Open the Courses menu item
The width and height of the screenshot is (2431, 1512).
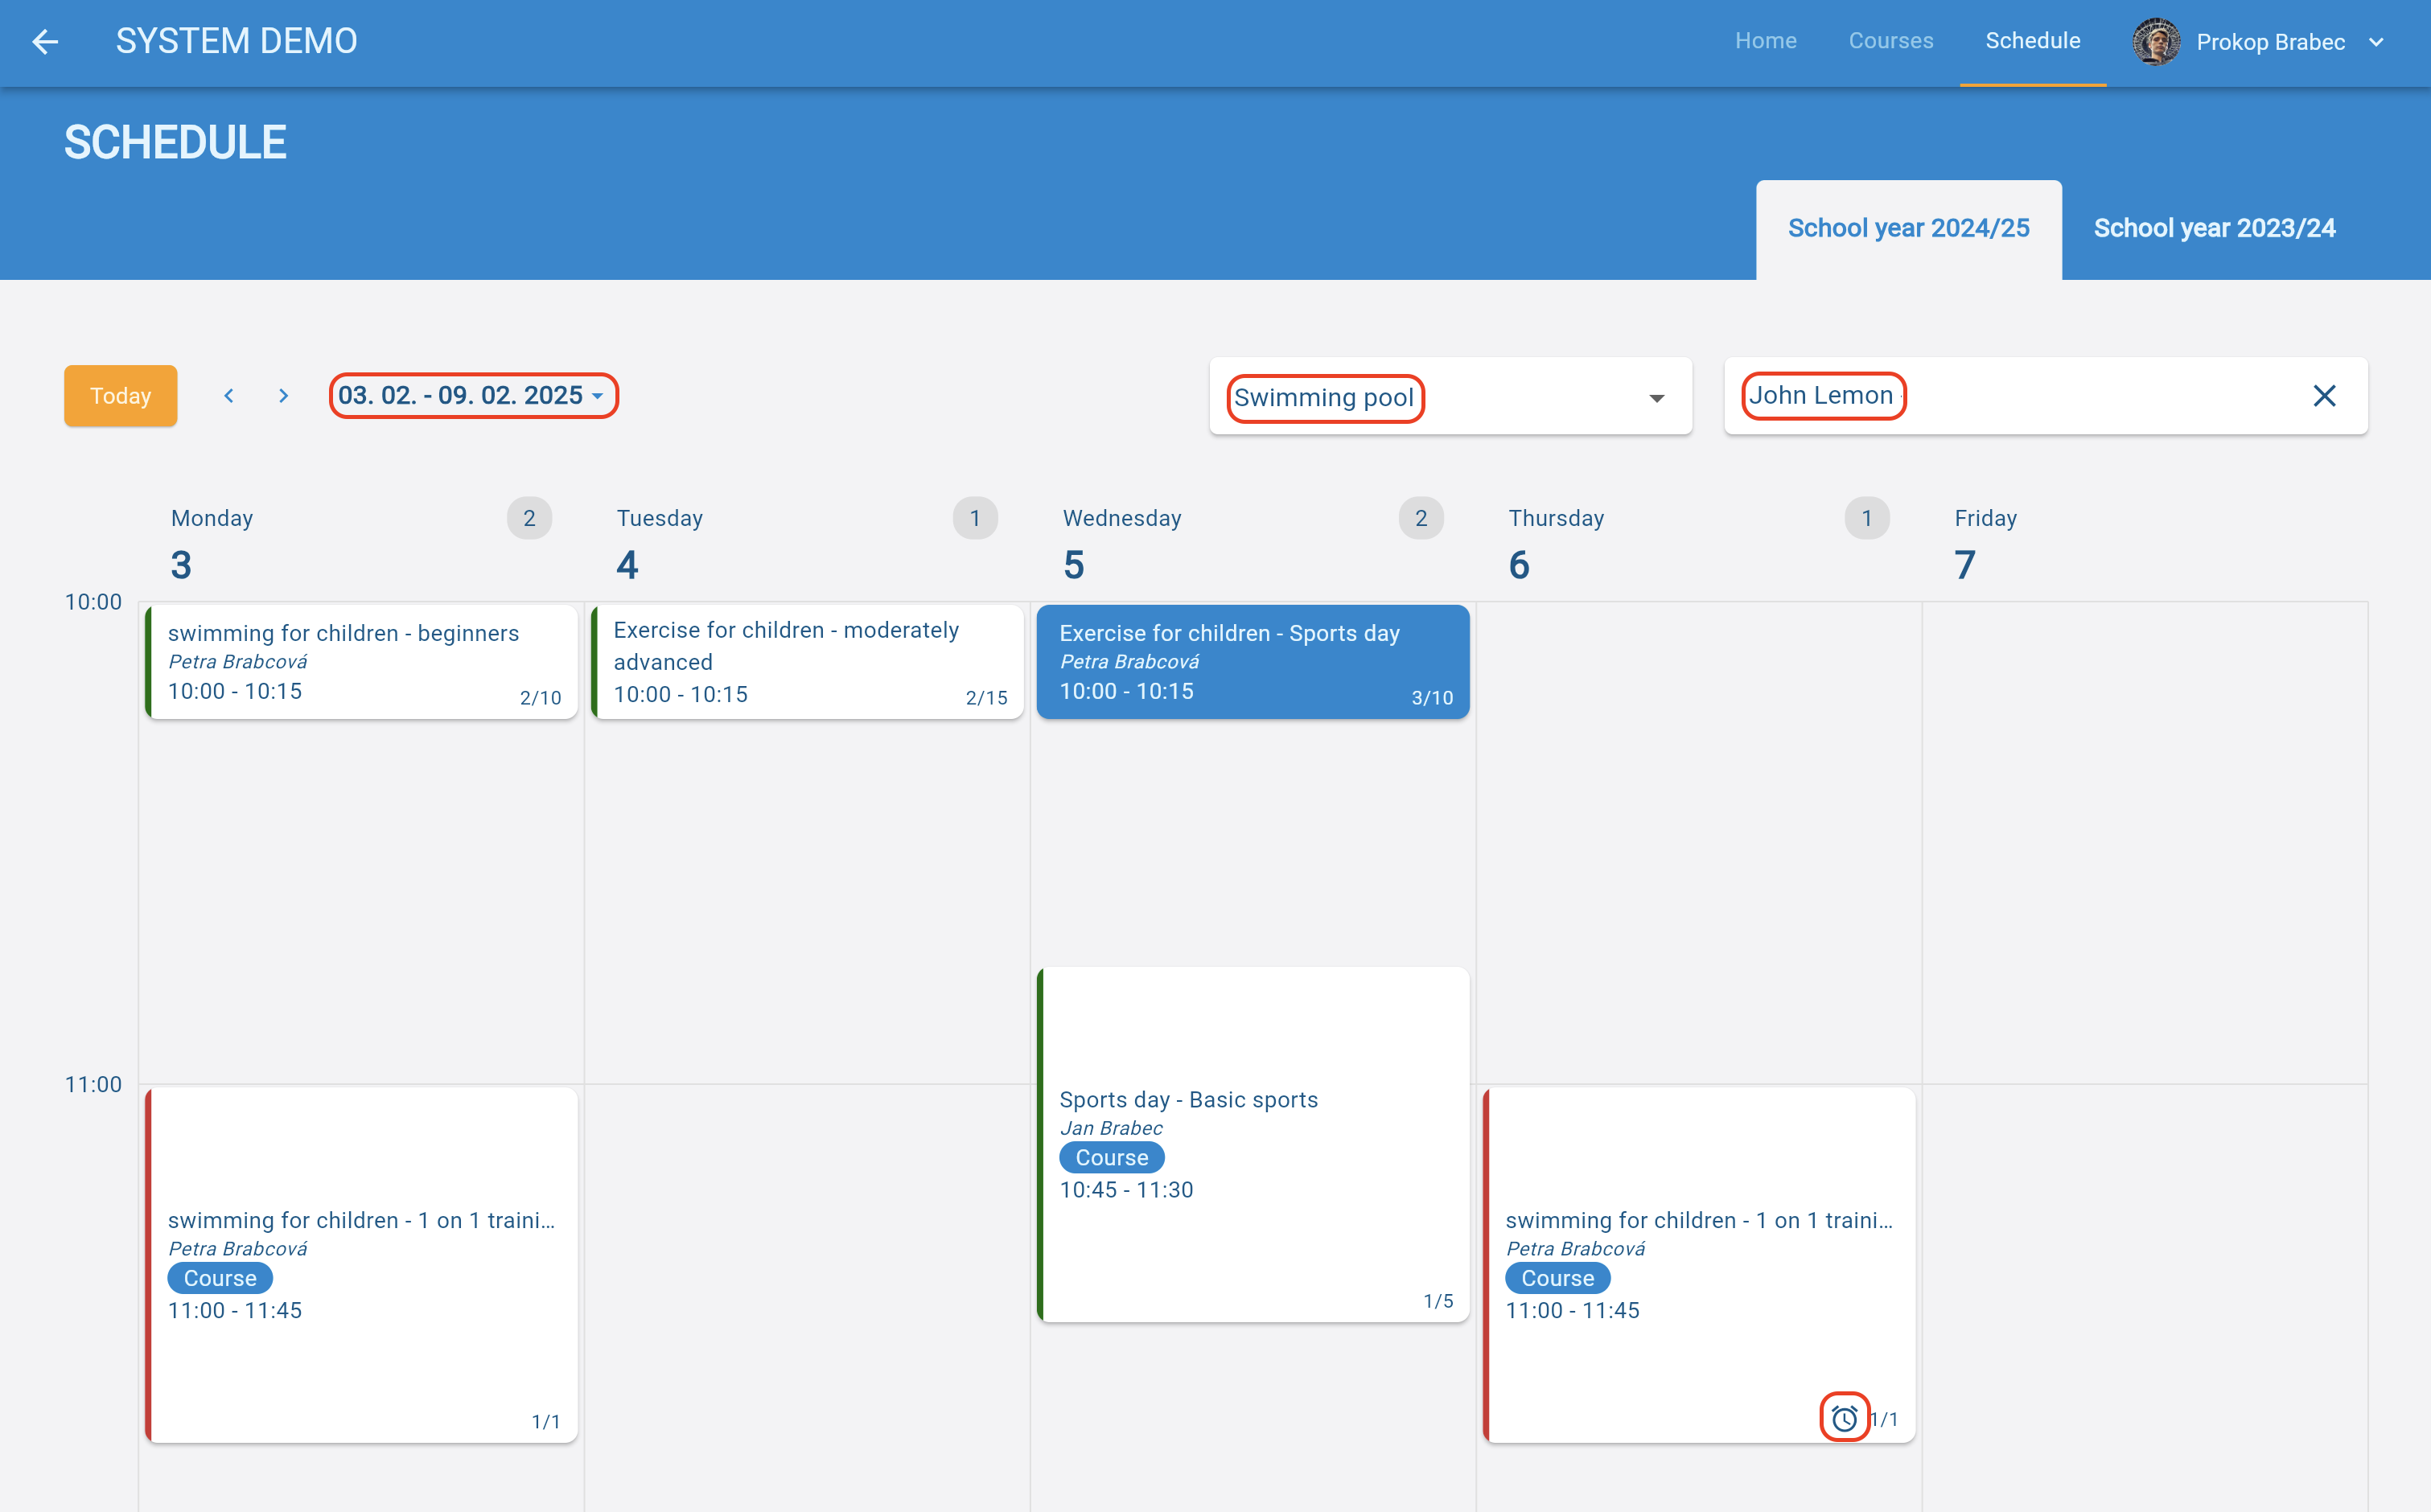(1890, 41)
